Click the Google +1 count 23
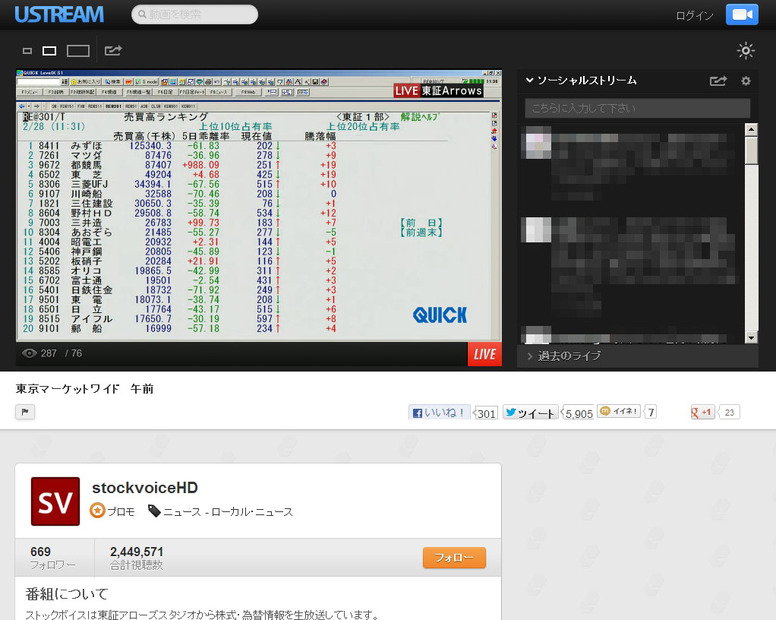The width and height of the screenshot is (776, 620). (x=729, y=412)
